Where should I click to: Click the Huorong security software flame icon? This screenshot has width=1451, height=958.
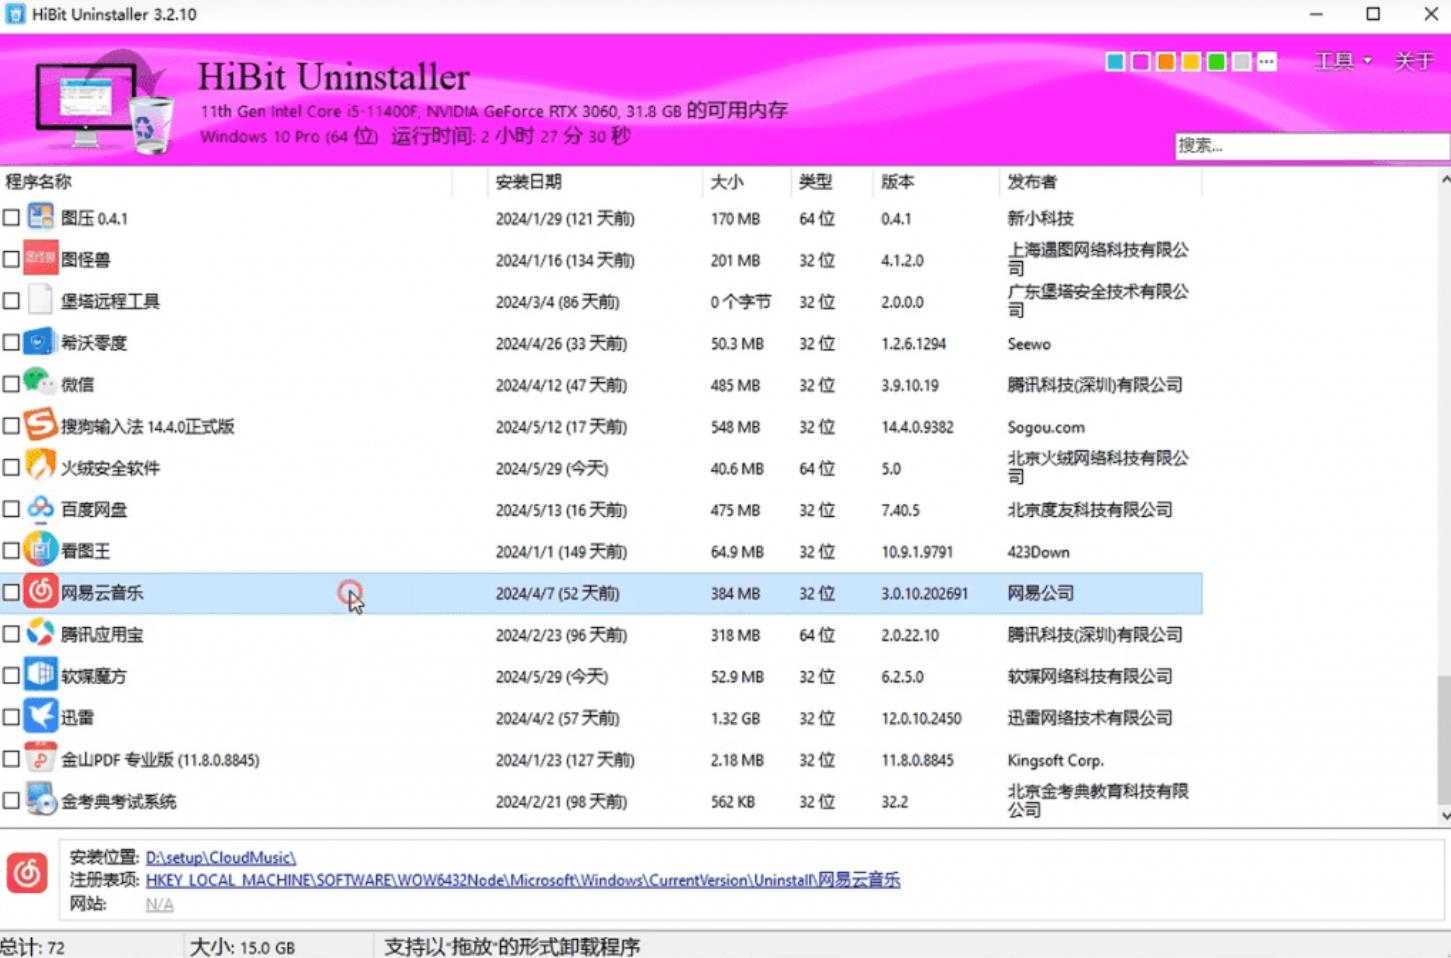(40, 467)
